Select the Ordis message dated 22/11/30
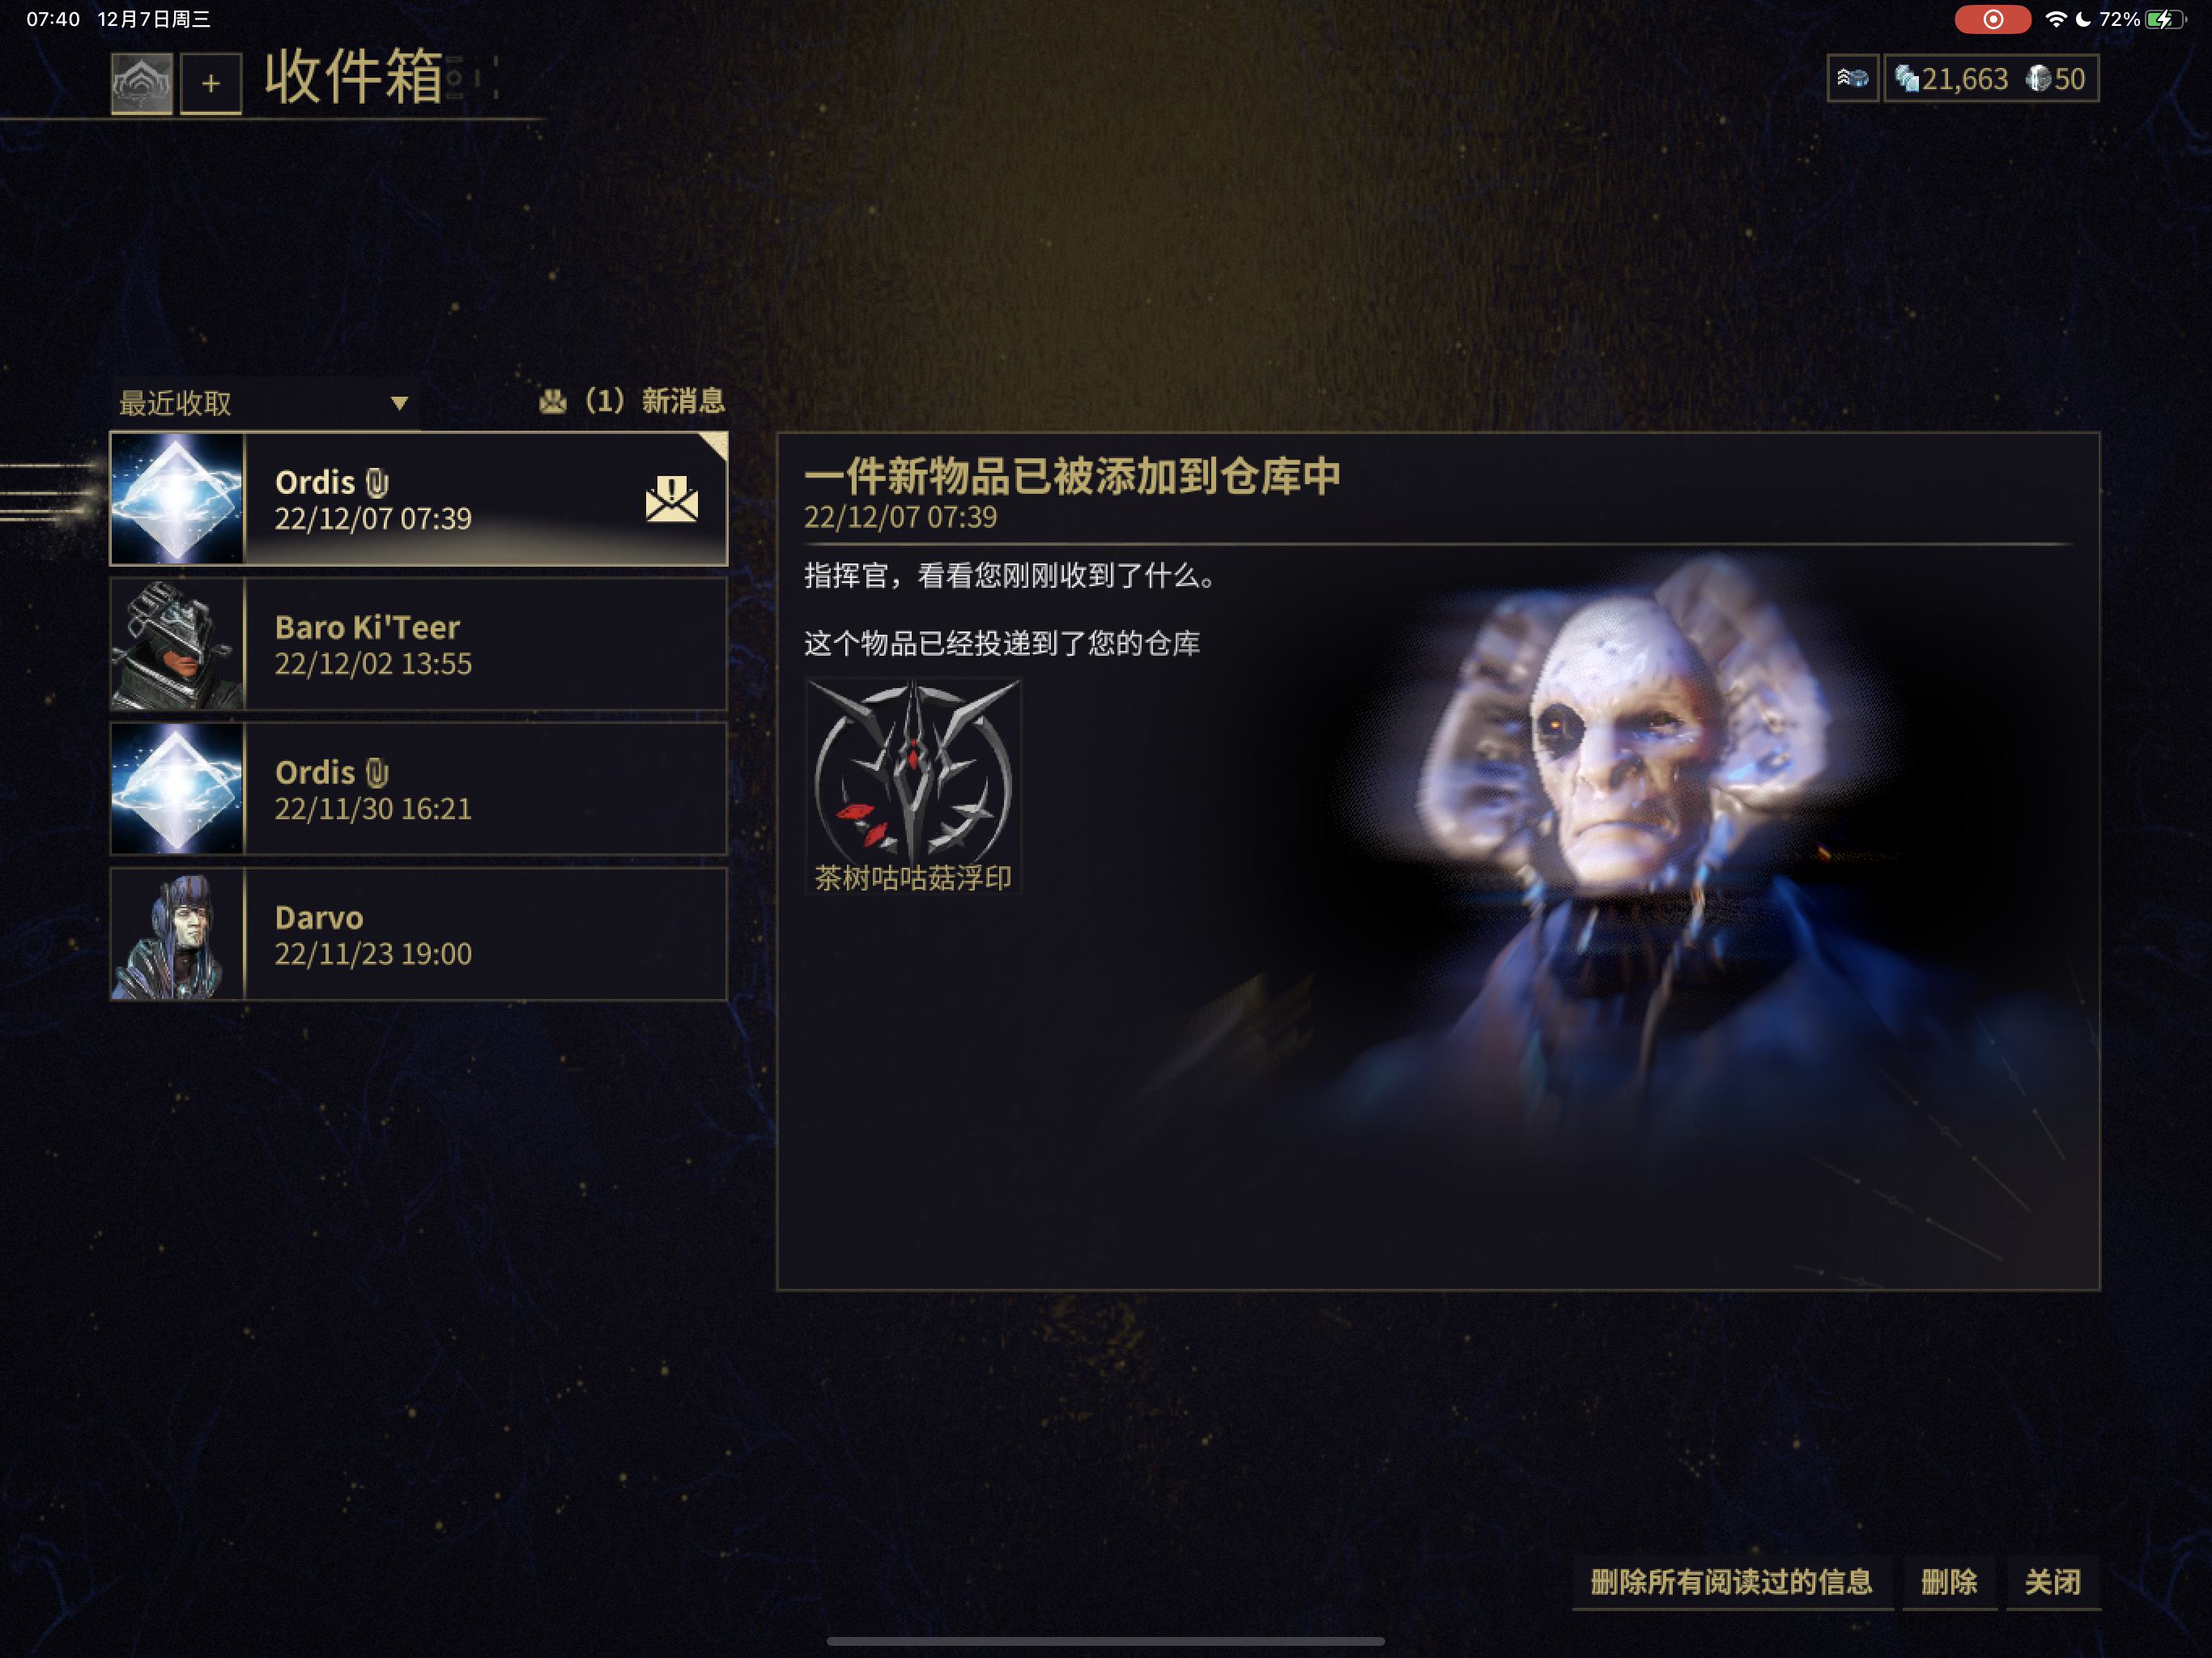The height and width of the screenshot is (1658, 2212). [x=419, y=789]
